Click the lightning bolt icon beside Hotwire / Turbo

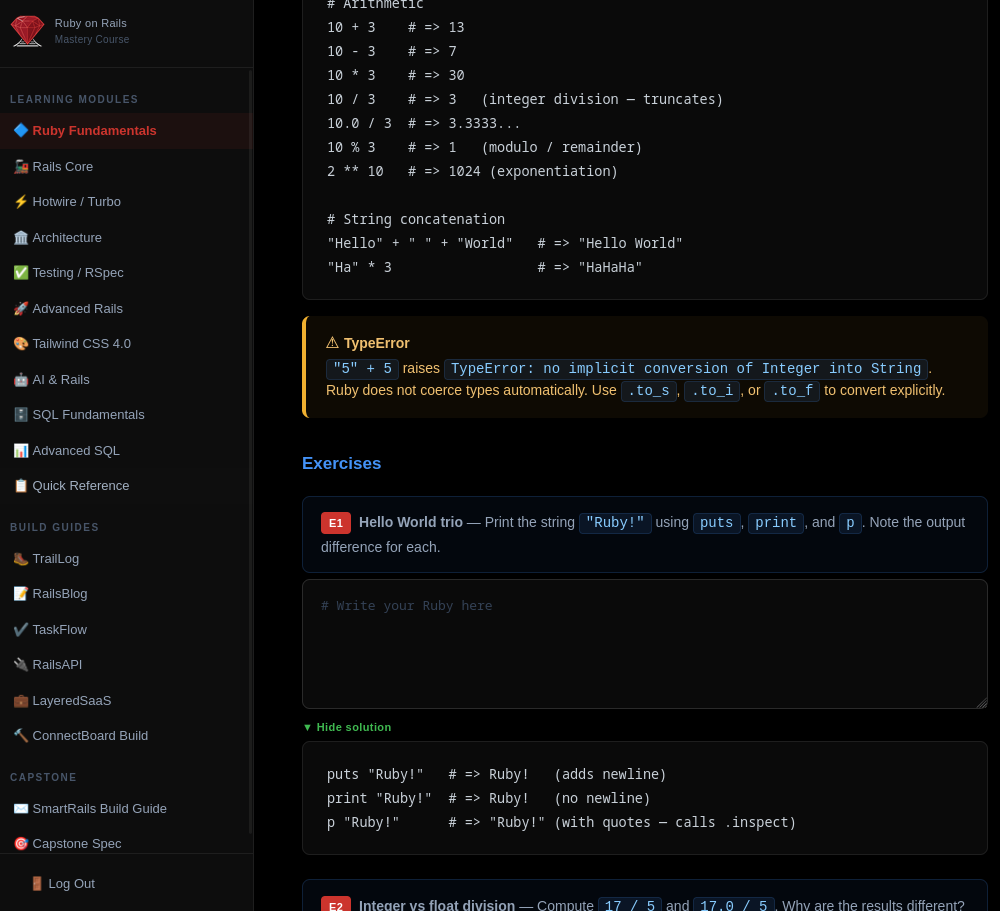click(x=21, y=202)
